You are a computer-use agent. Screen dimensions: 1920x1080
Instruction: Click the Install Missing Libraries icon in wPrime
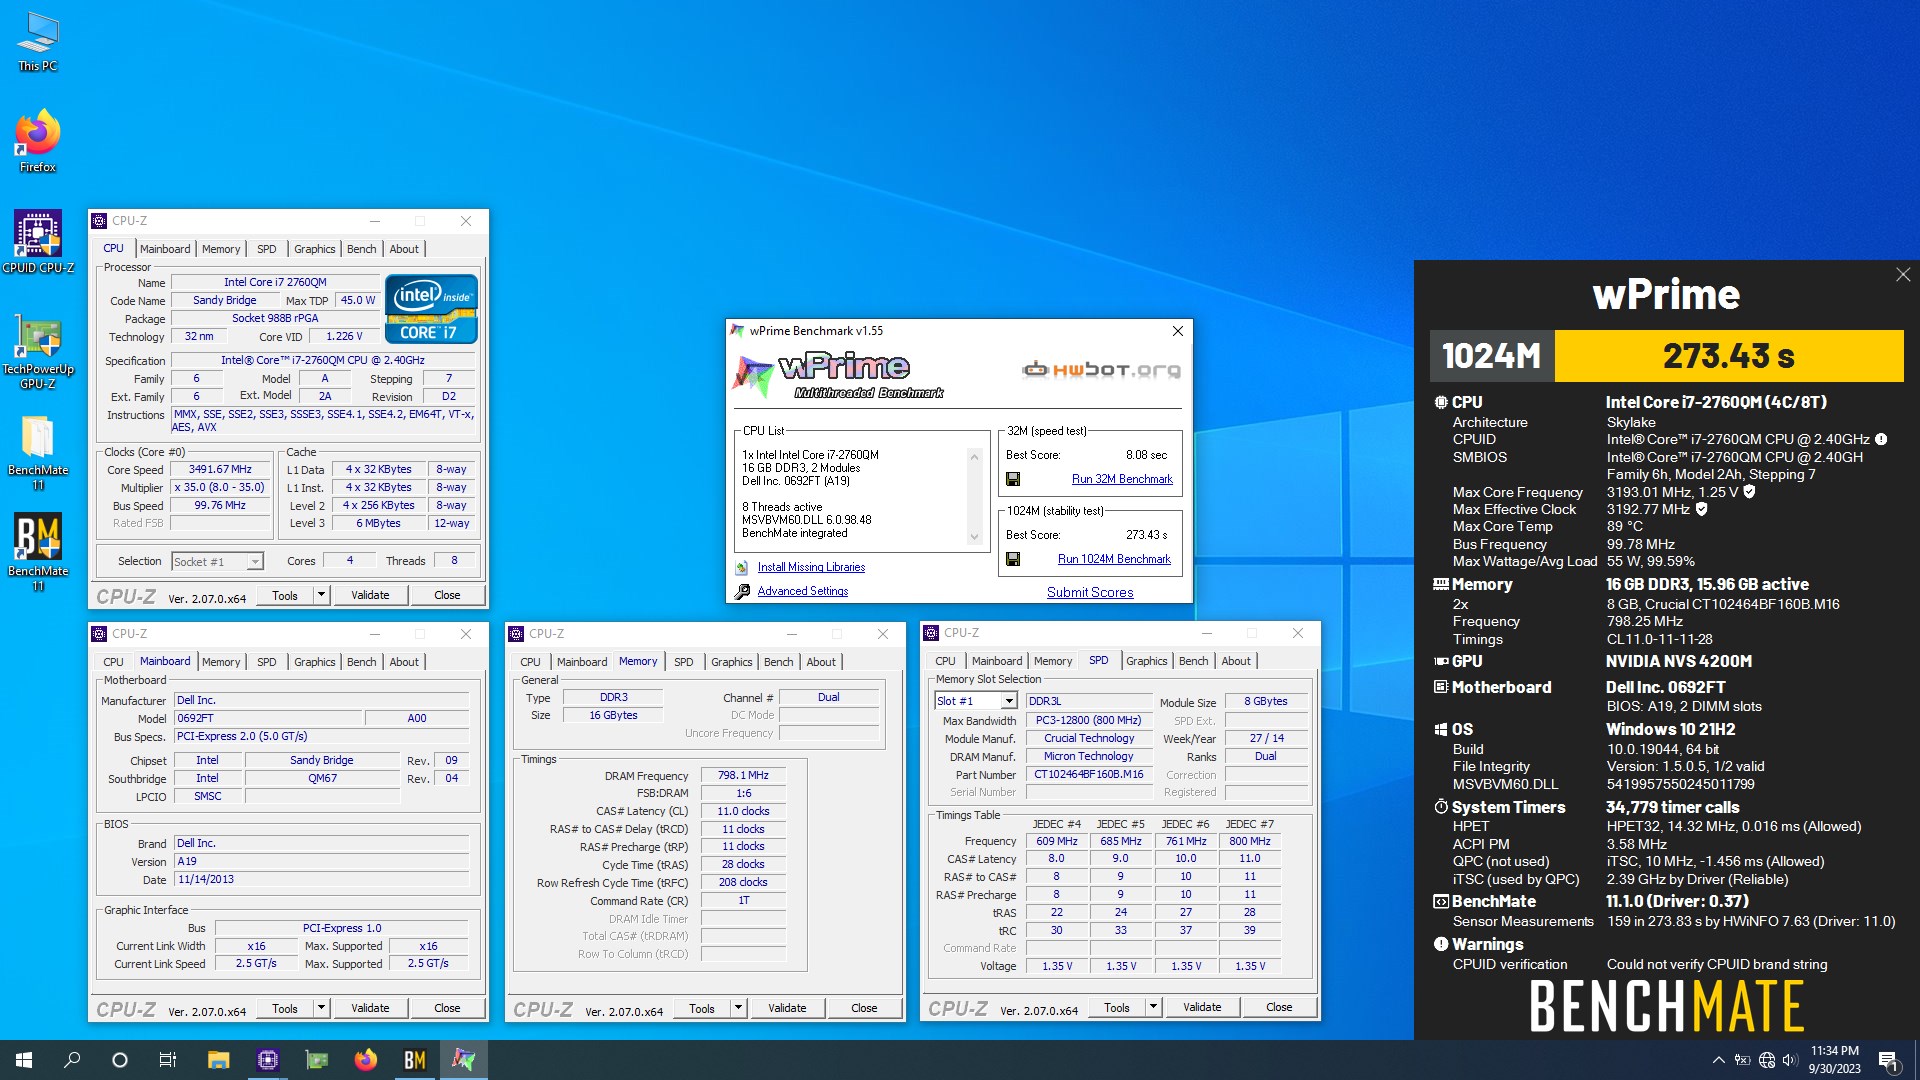tap(742, 567)
